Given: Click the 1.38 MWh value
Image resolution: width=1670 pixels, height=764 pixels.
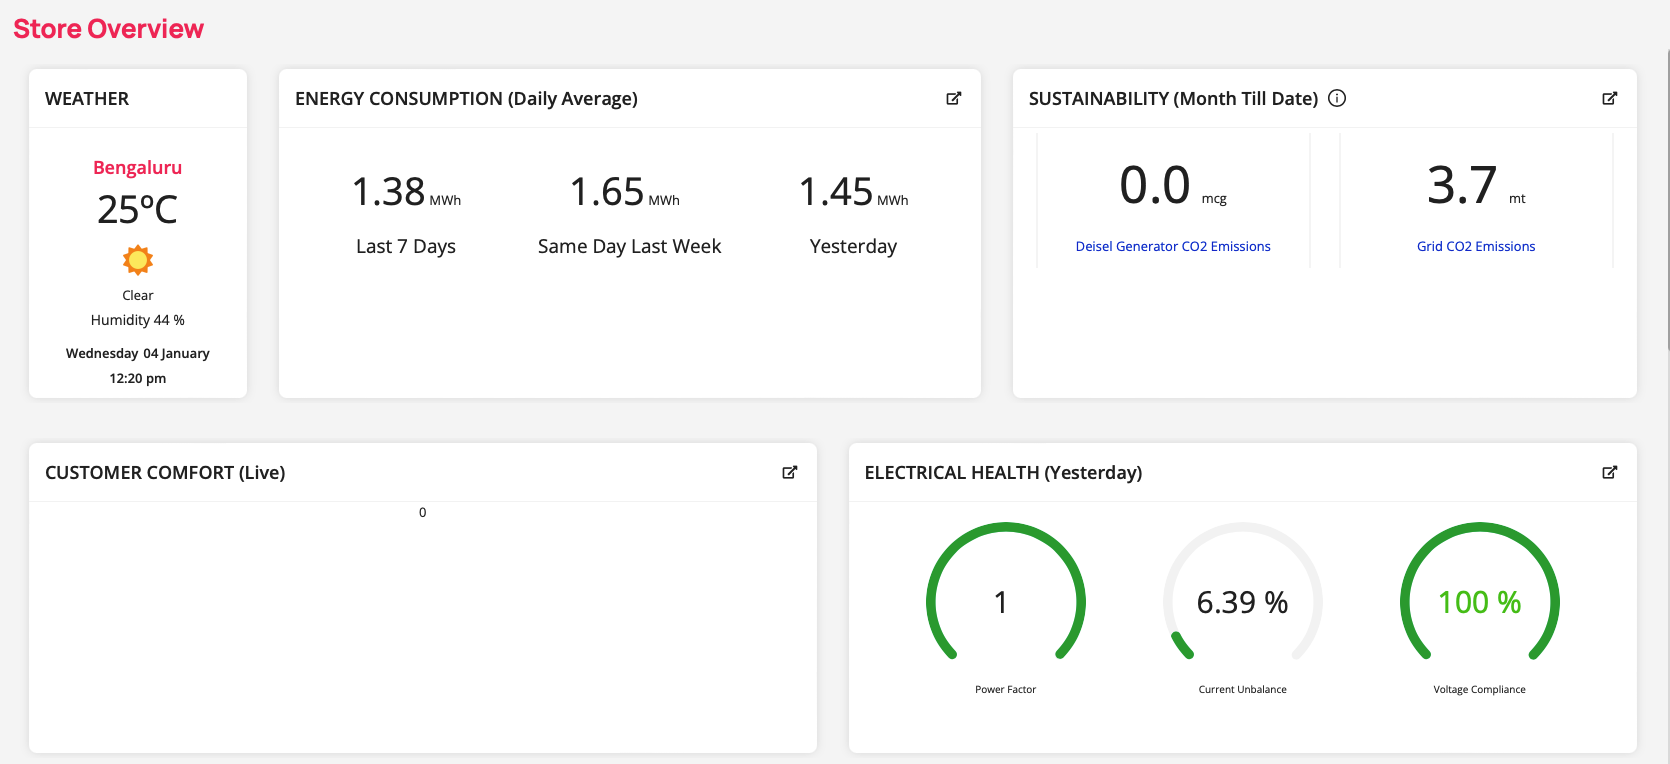Looking at the screenshot, I should (406, 191).
